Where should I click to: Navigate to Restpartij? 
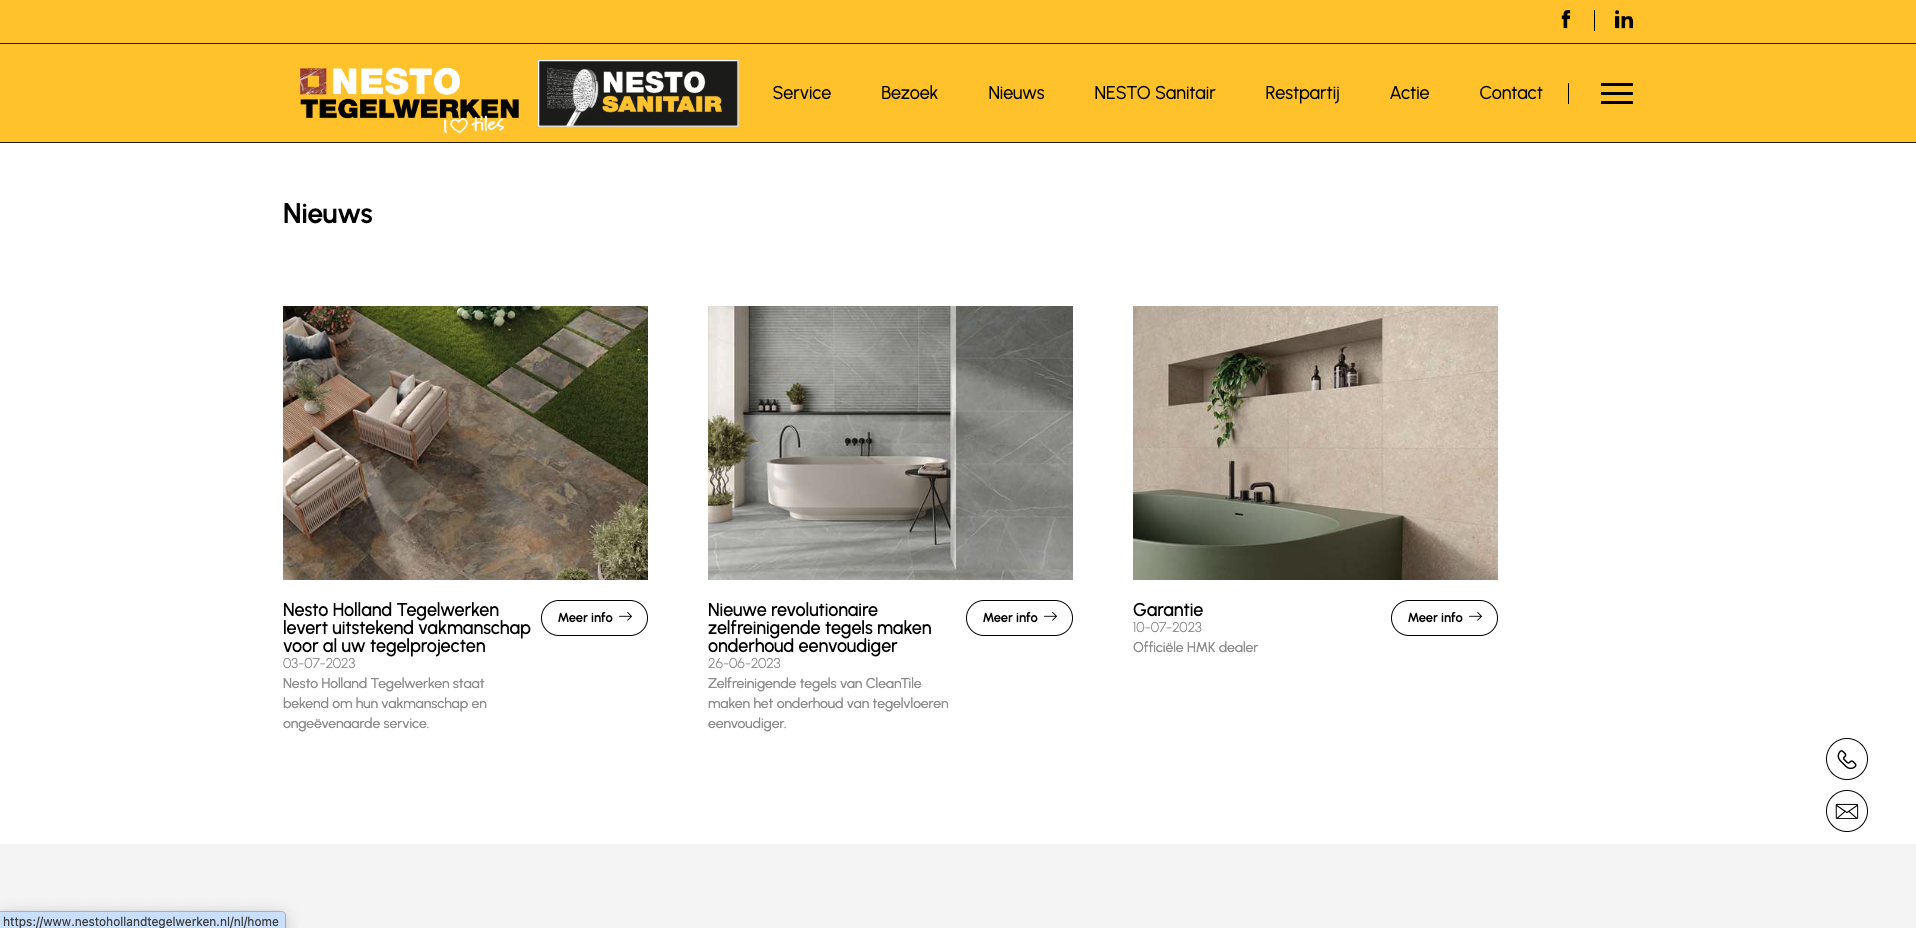coord(1301,93)
